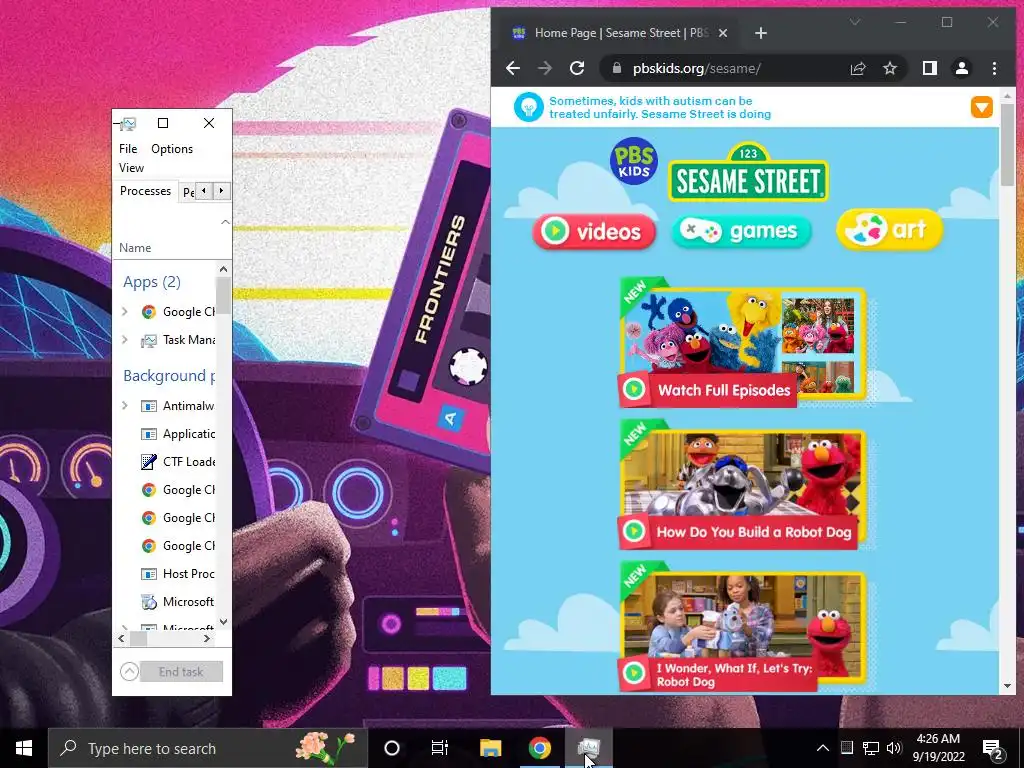
Task: Show hidden system tray icons
Action: pyautogui.click(x=823, y=748)
